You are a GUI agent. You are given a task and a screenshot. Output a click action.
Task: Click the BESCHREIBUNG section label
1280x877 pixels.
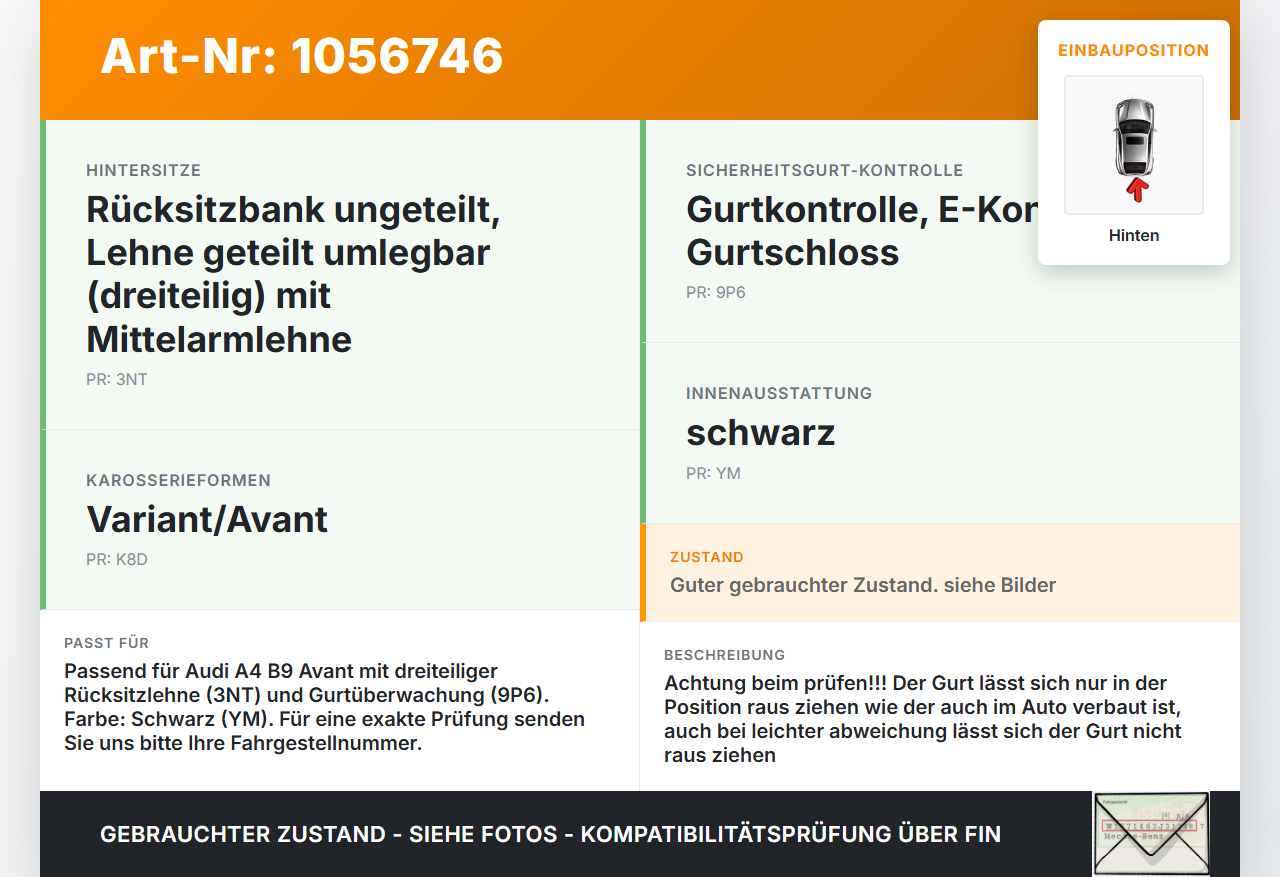[x=725, y=655]
